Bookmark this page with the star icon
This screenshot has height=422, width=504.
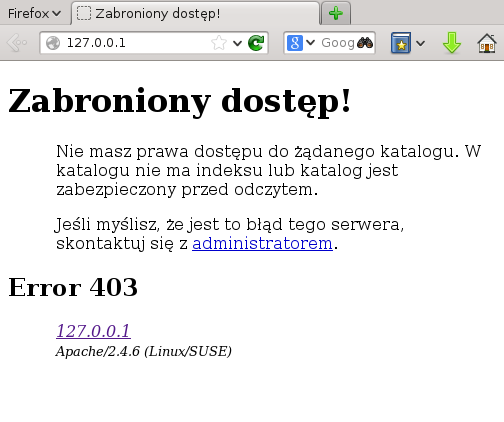pos(219,43)
